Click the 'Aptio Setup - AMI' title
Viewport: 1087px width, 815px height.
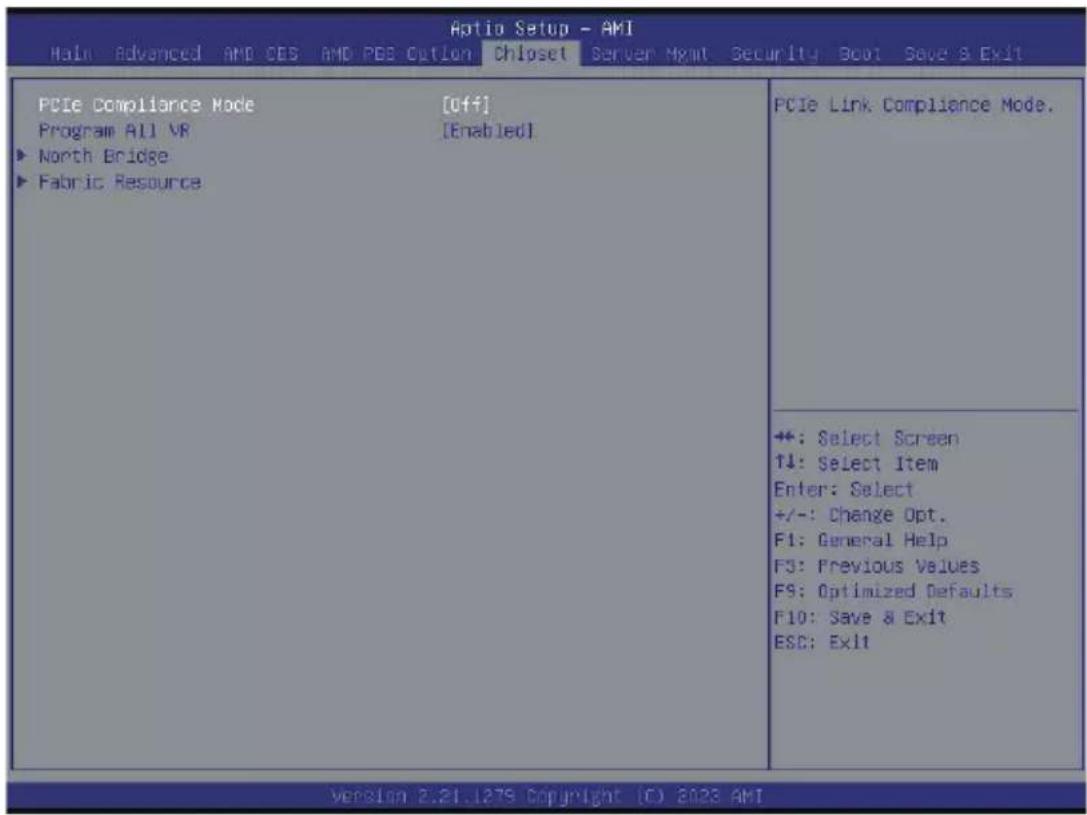tap(541, 28)
